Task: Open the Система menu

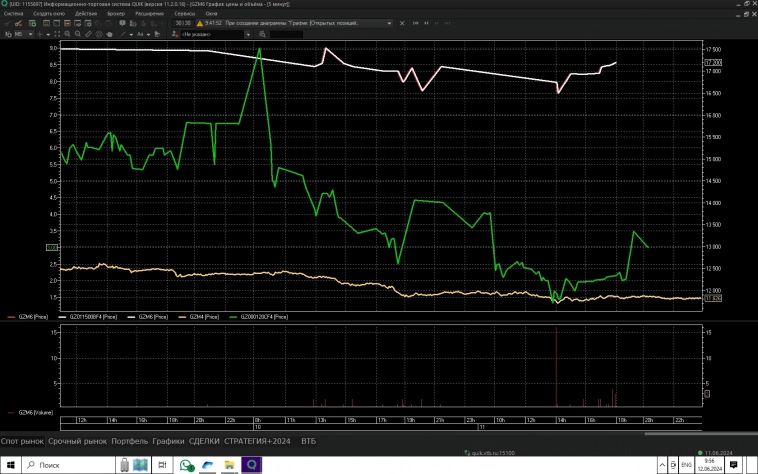Action: coord(13,13)
